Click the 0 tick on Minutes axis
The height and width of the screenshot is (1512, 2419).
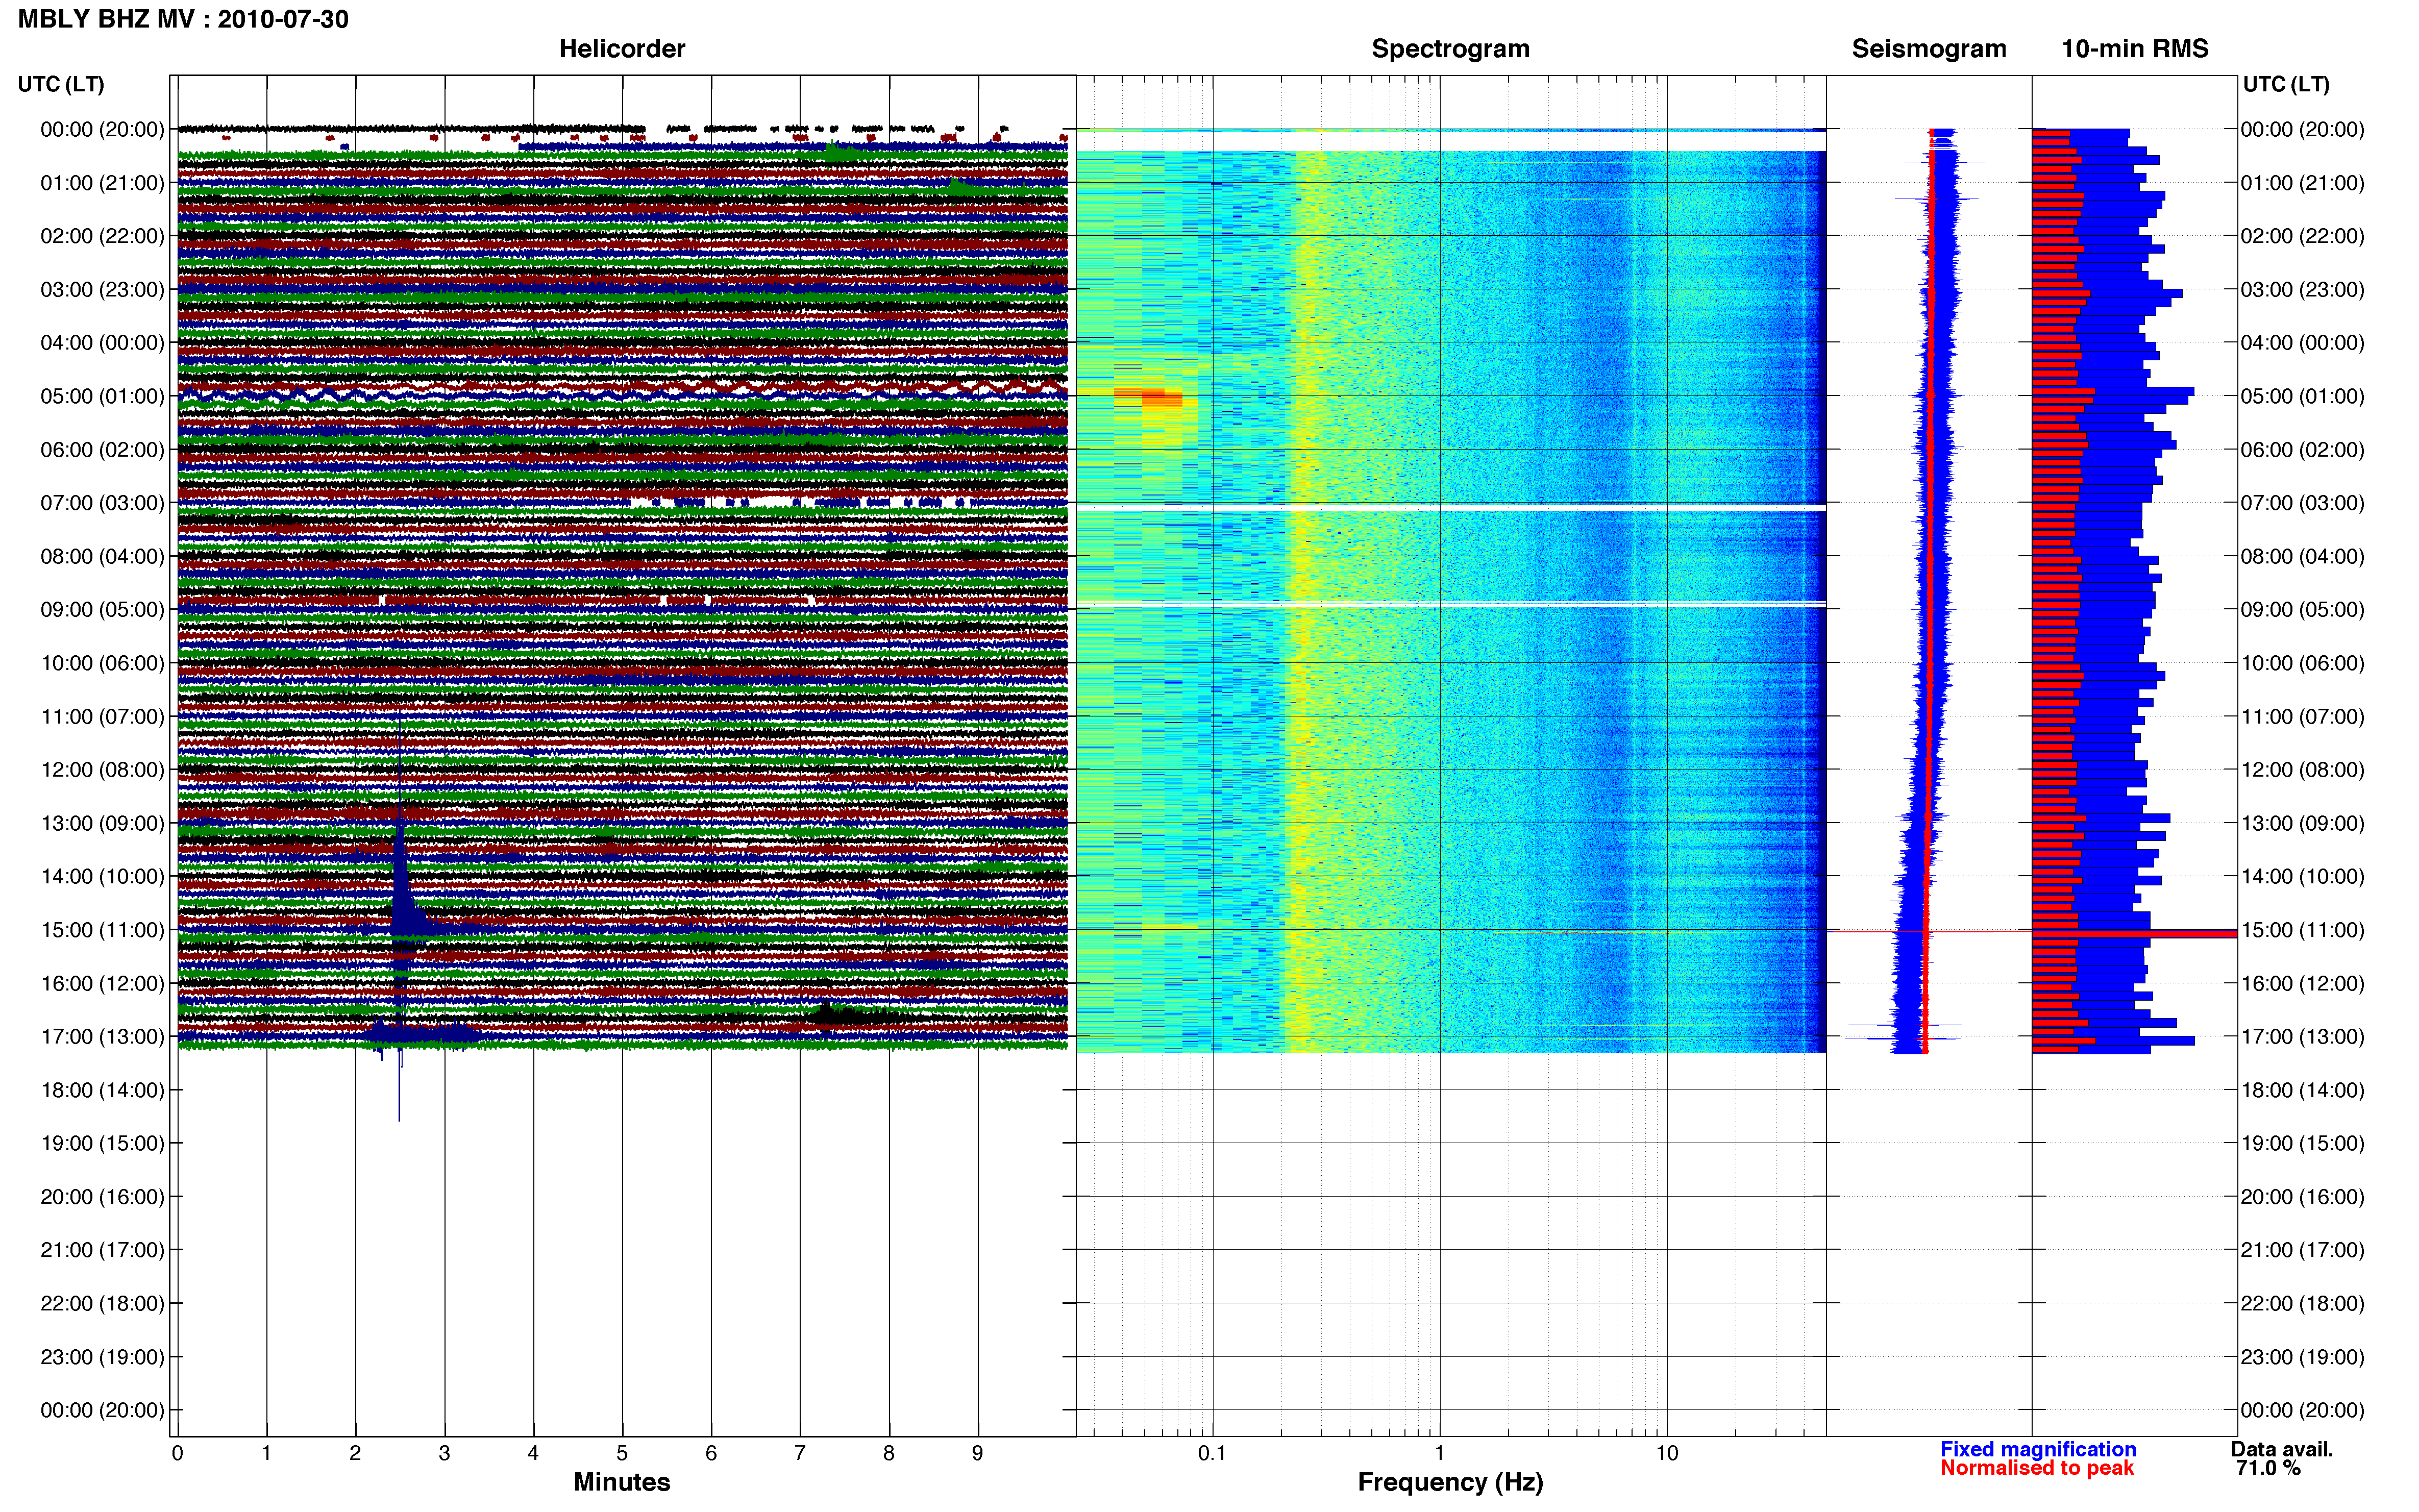pyautogui.click(x=178, y=1453)
